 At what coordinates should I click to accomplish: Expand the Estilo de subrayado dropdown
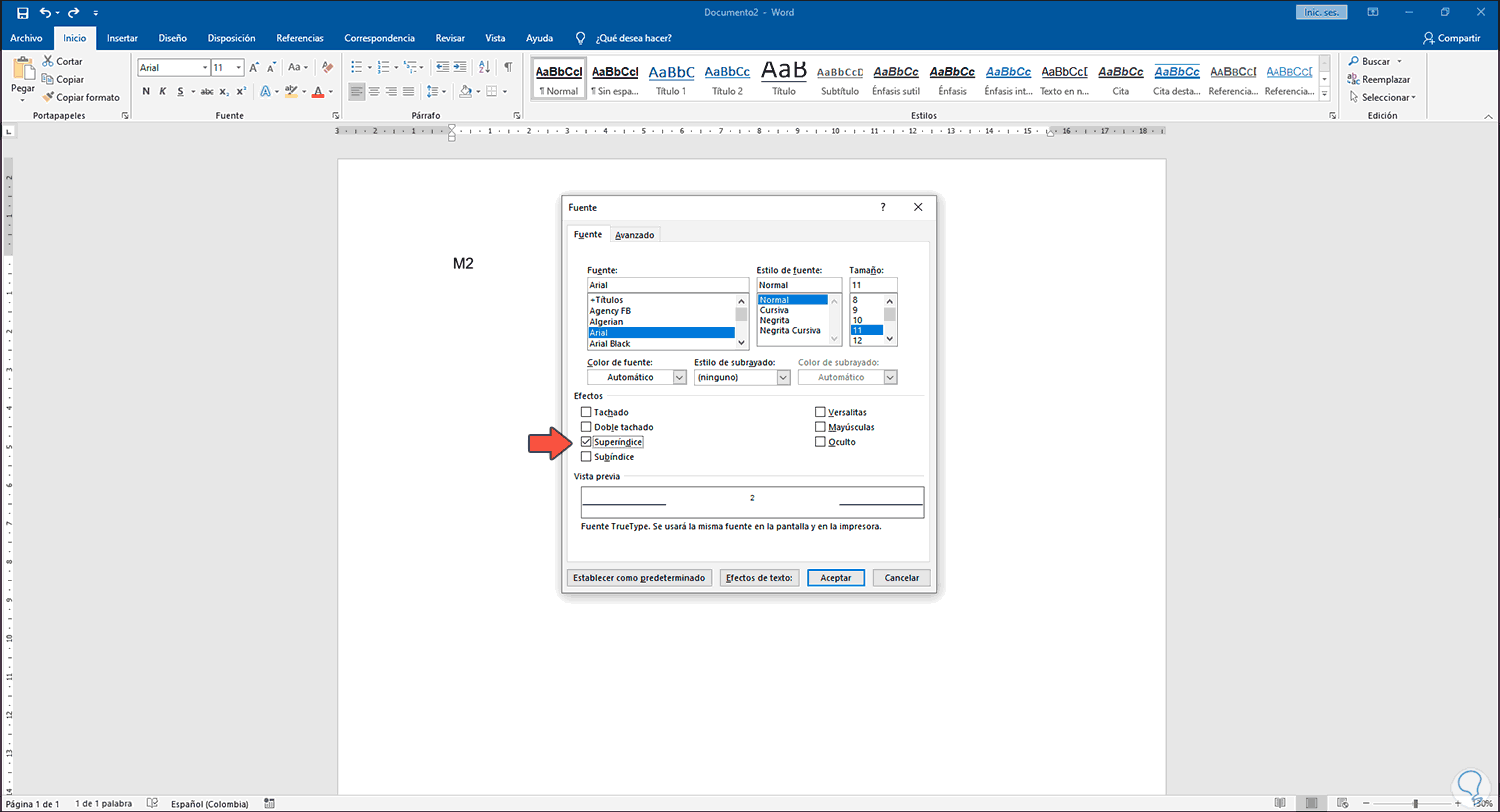(x=783, y=378)
